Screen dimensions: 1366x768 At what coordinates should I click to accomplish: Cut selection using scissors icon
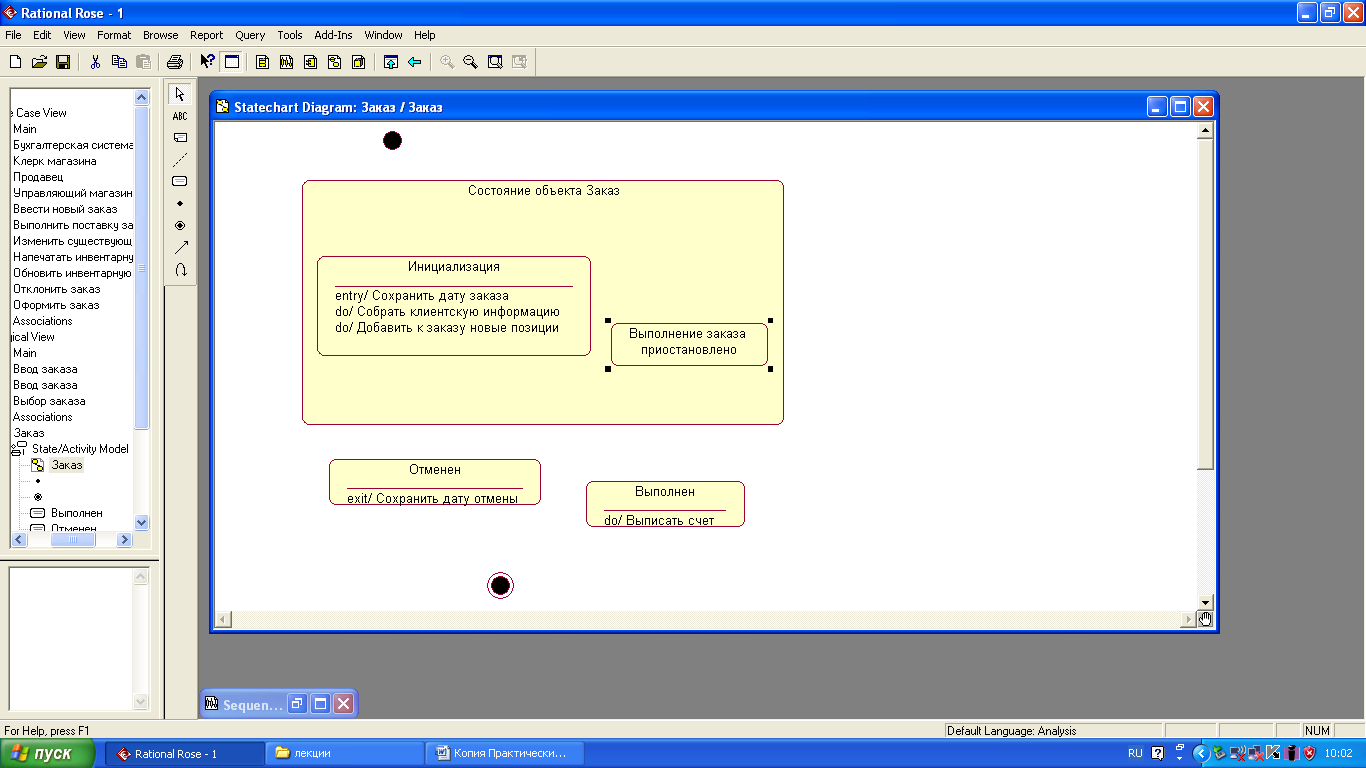pos(96,62)
